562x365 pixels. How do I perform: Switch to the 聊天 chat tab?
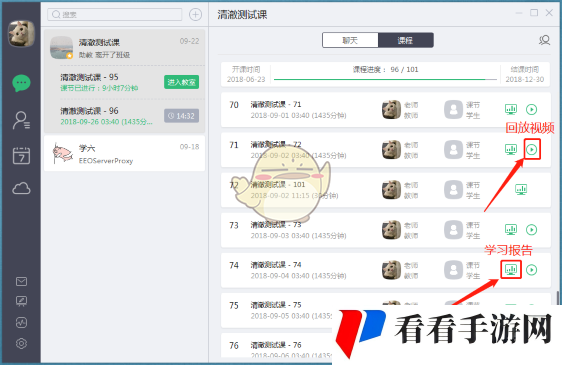click(x=350, y=40)
